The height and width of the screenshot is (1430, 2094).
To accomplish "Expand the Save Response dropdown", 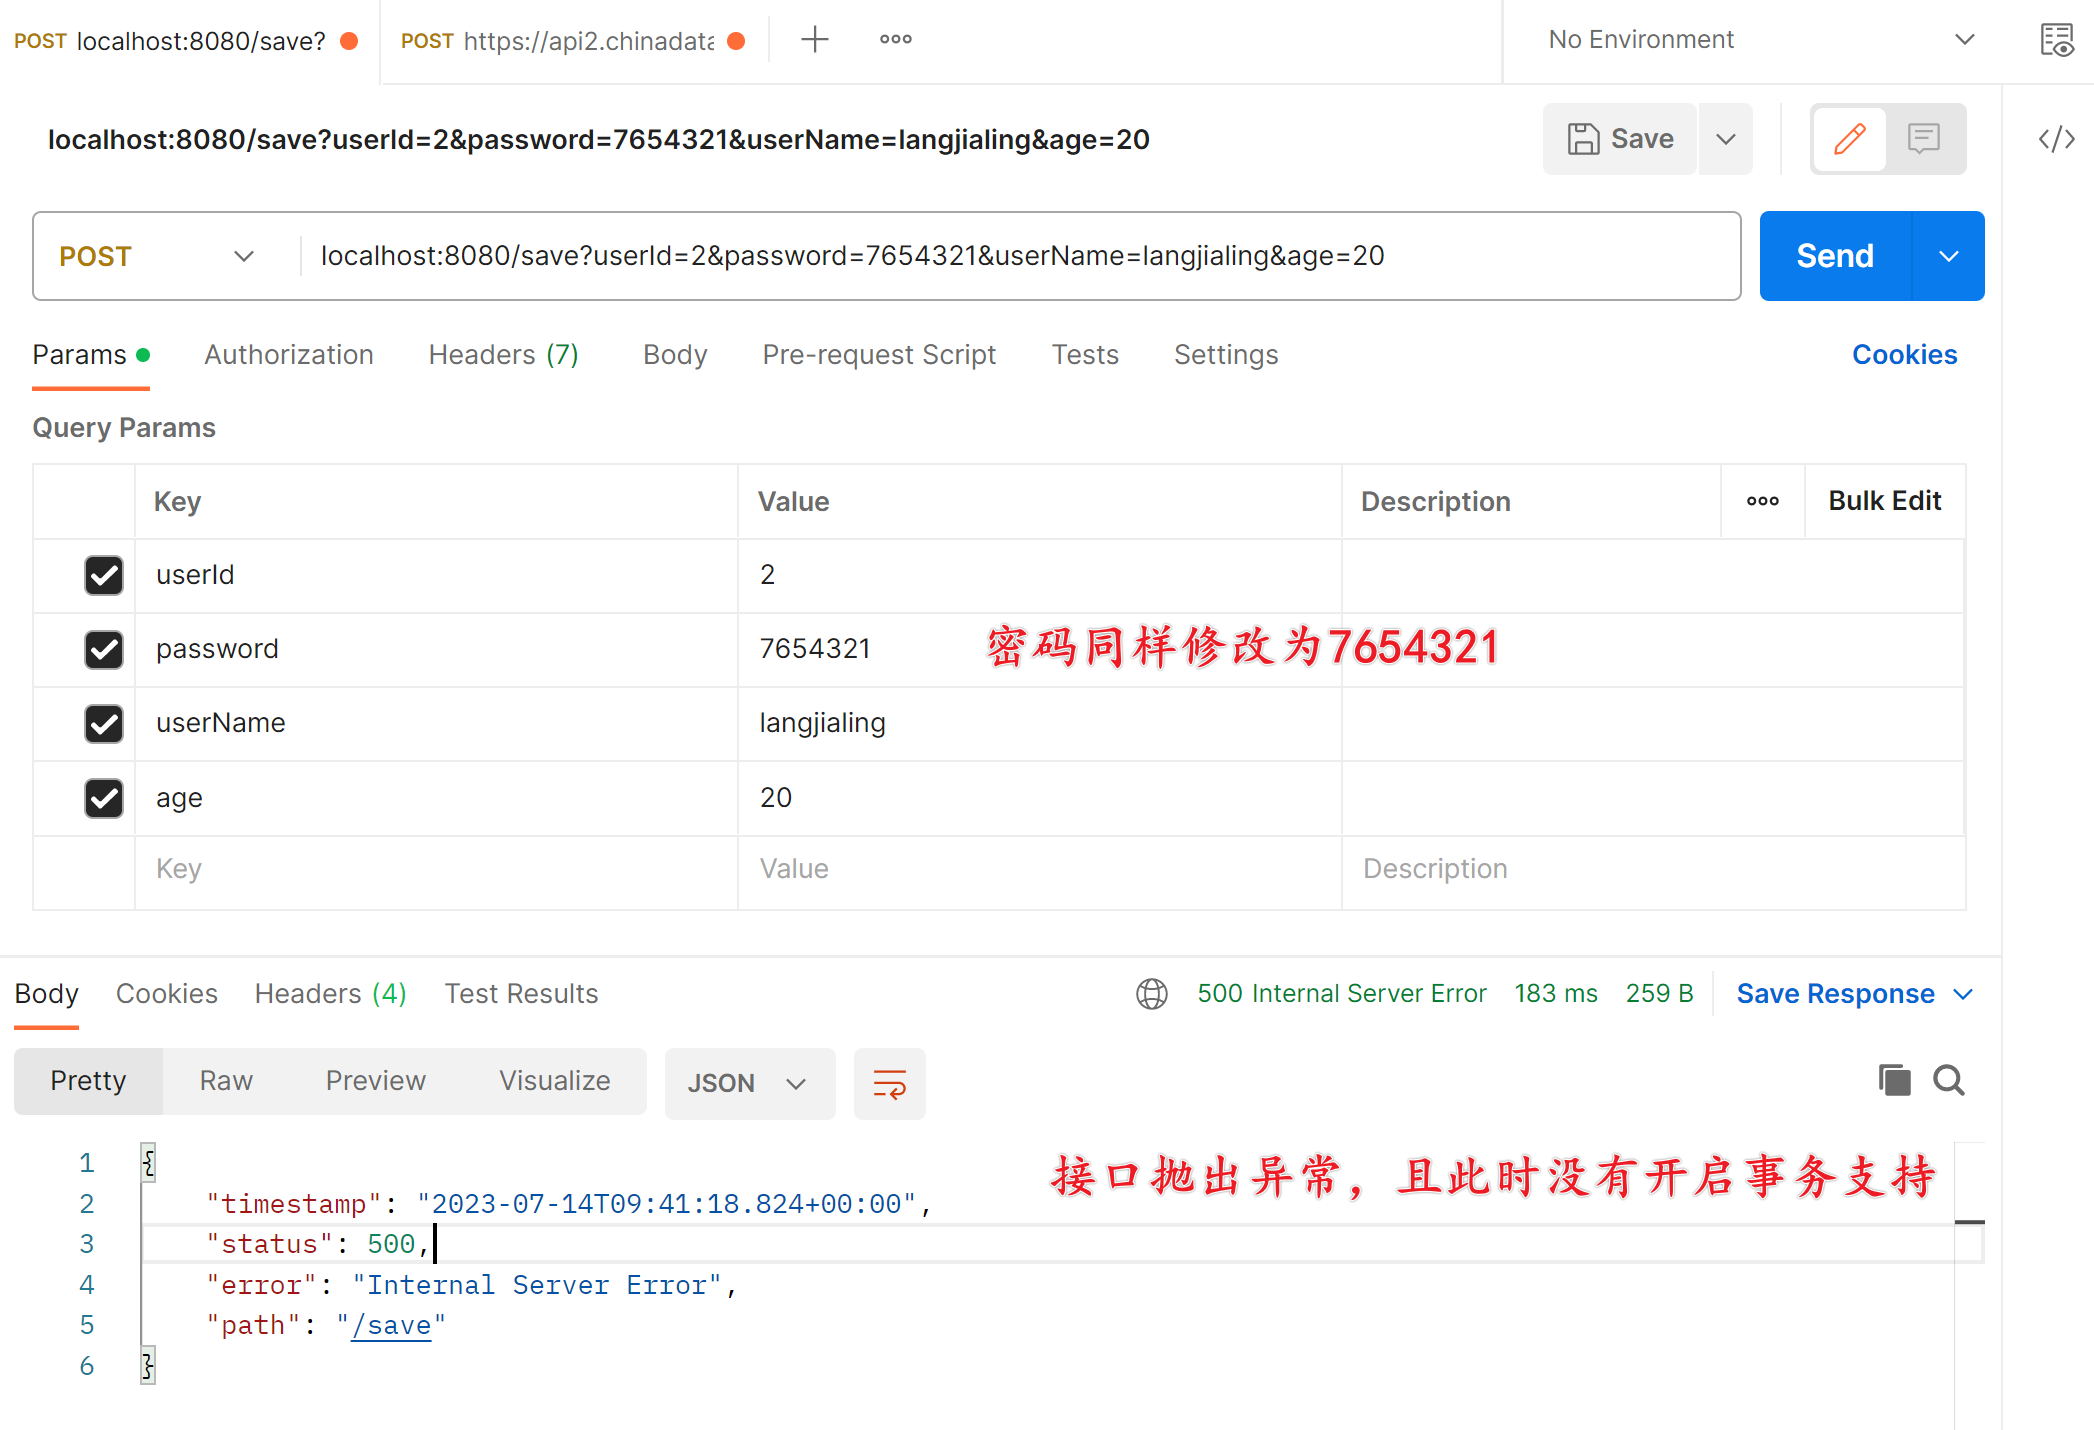I will [x=1962, y=994].
